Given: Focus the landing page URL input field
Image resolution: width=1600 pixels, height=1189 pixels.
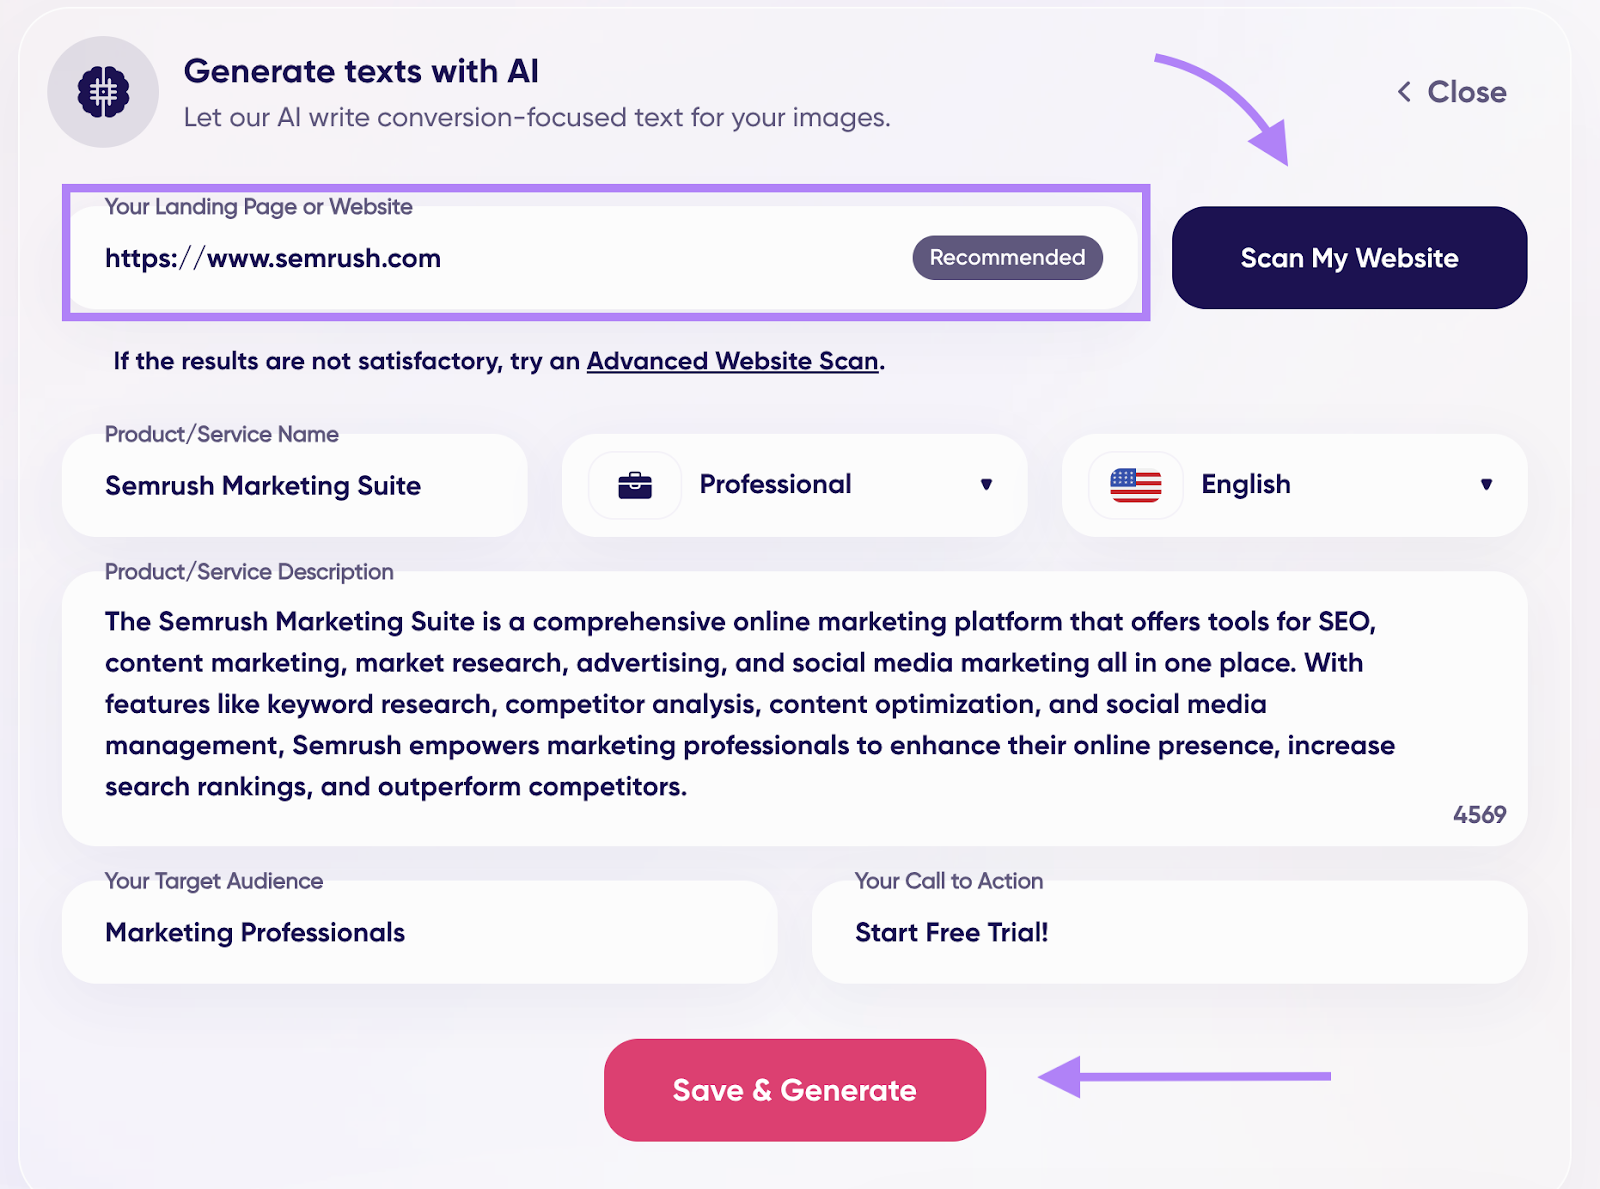Looking at the screenshot, I should [604, 258].
